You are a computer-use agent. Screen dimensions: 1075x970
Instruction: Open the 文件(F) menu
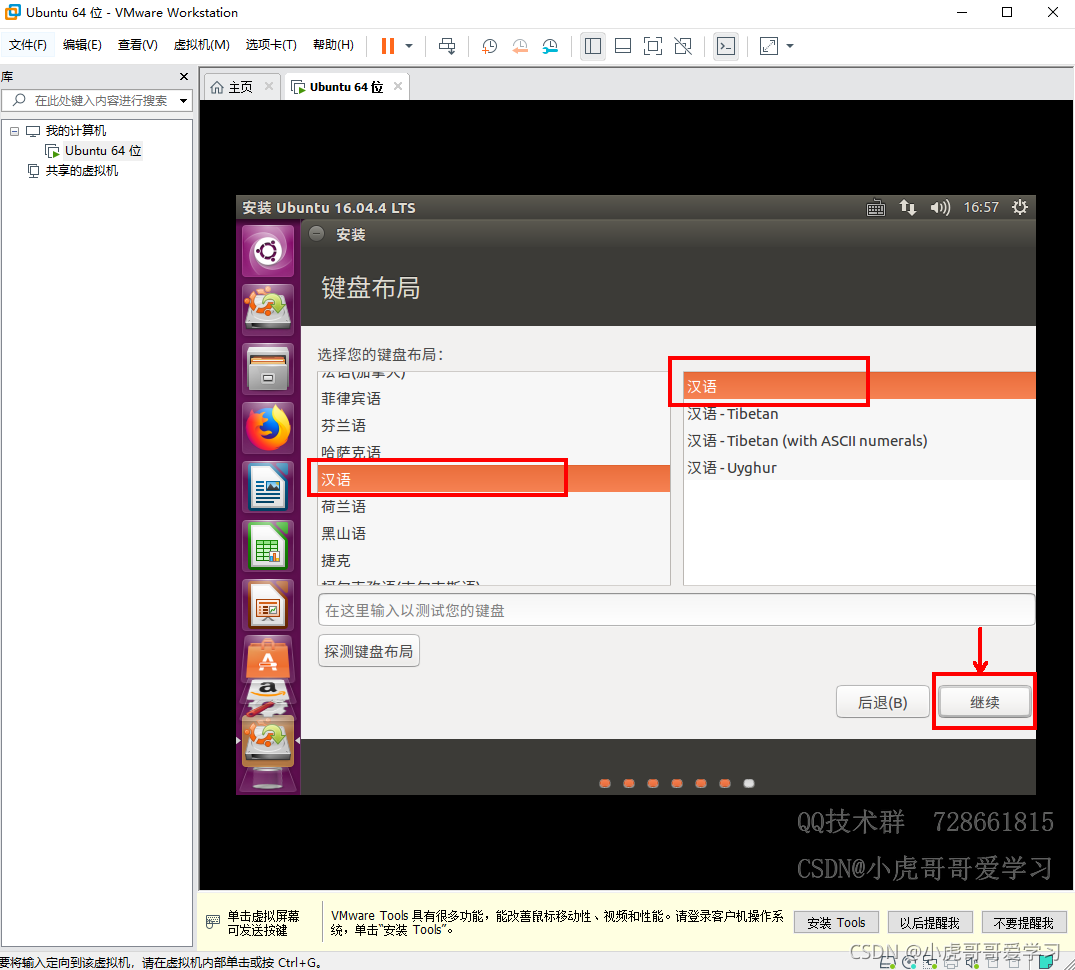click(27, 45)
